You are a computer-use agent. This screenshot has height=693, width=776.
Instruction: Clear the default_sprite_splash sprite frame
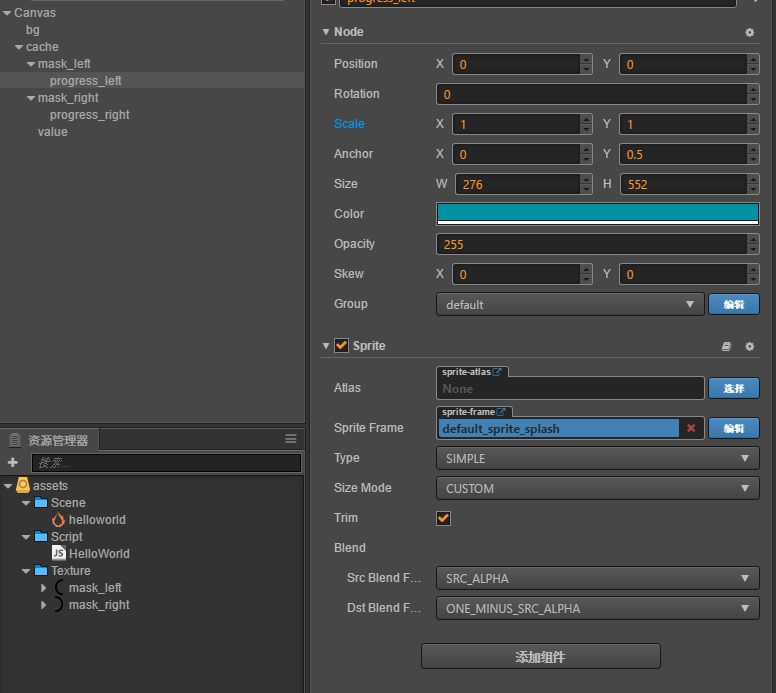(x=691, y=428)
